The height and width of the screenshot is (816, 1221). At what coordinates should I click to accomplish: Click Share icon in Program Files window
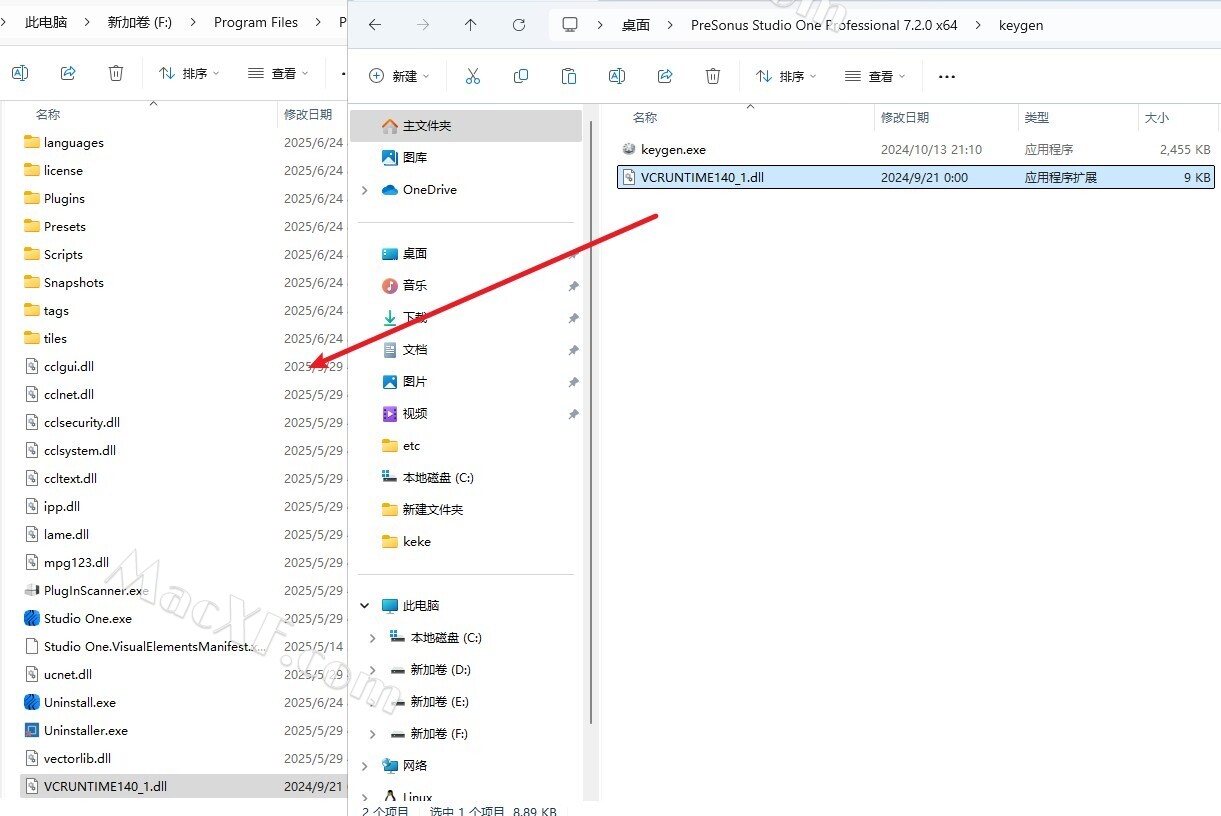[x=68, y=73]
